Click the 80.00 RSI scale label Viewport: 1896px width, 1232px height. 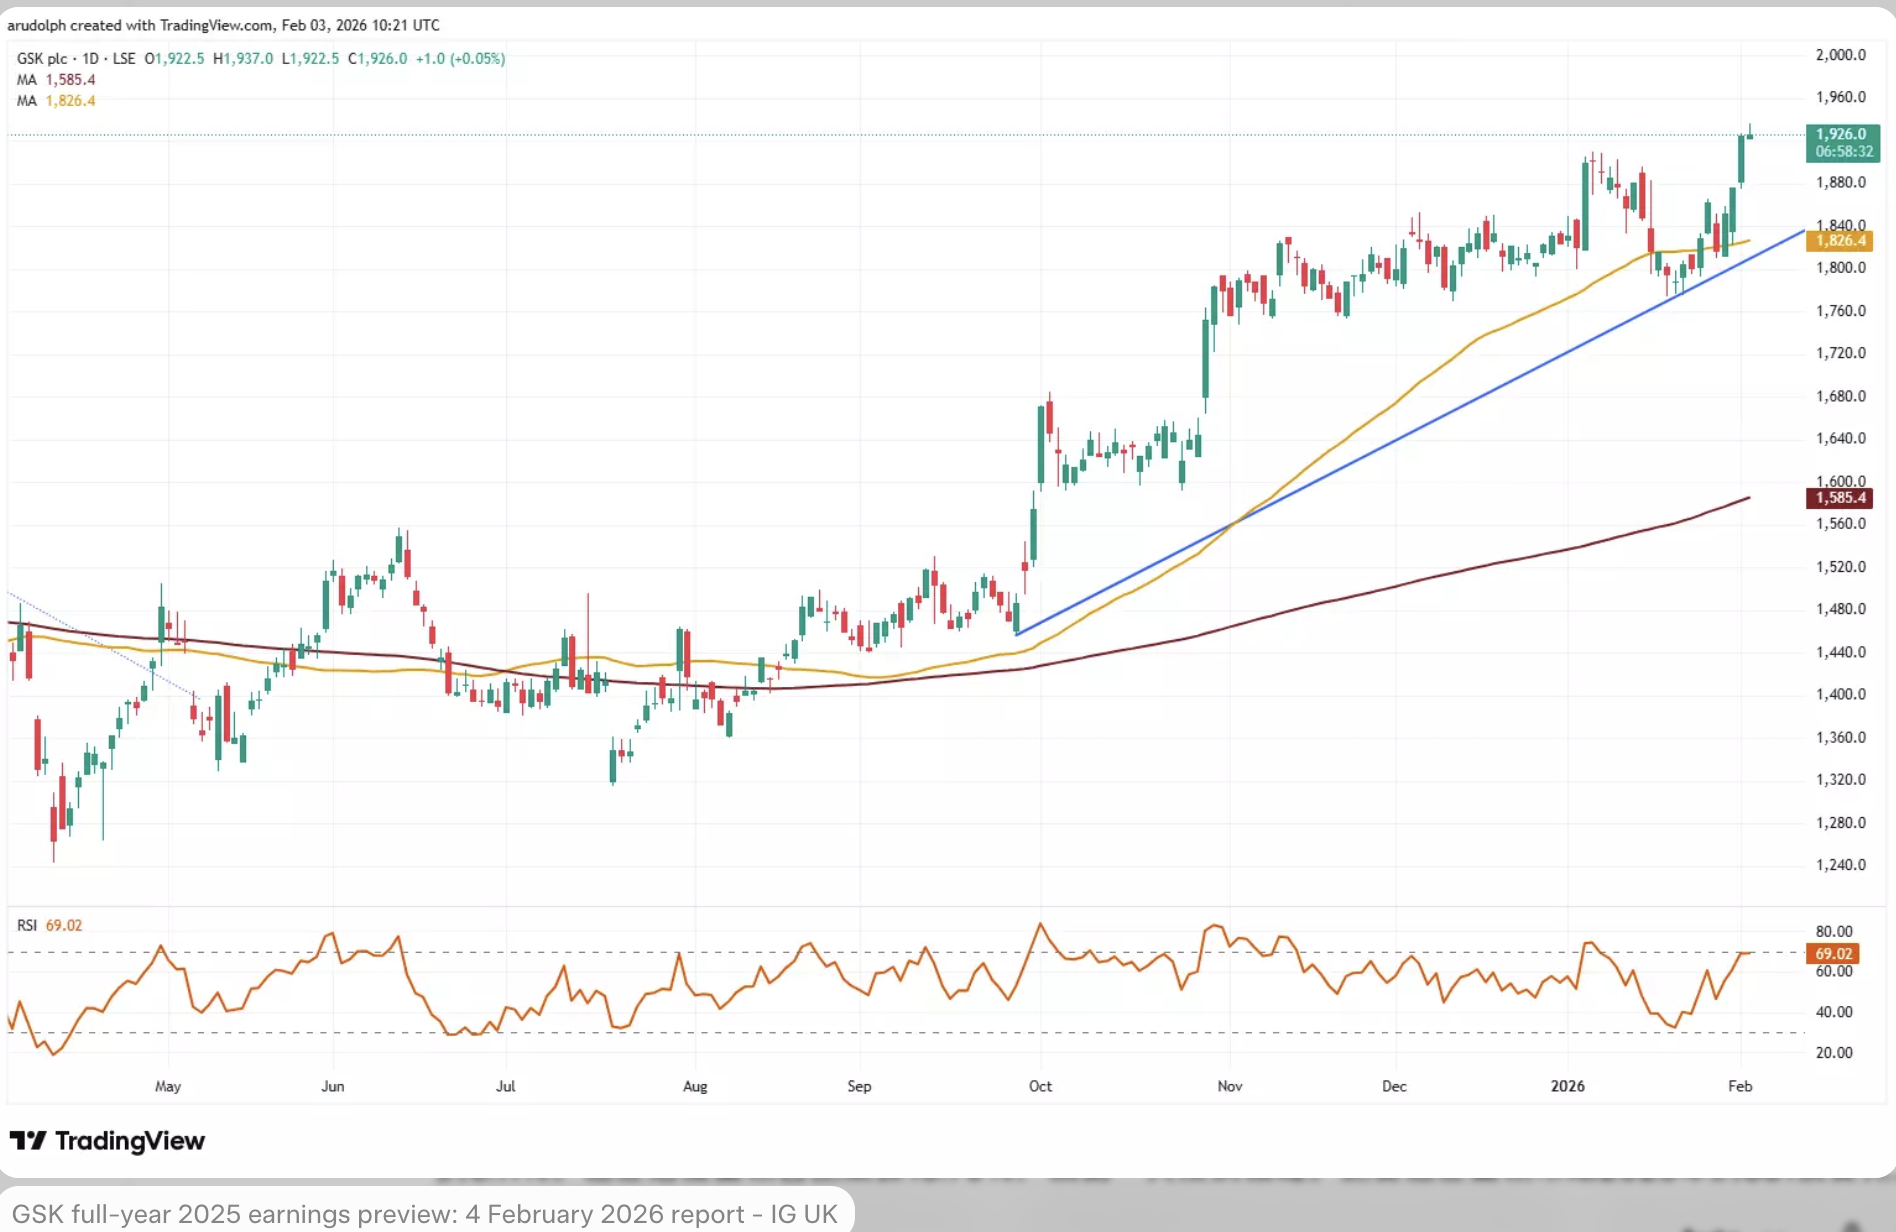click(x=1834, y=931)
